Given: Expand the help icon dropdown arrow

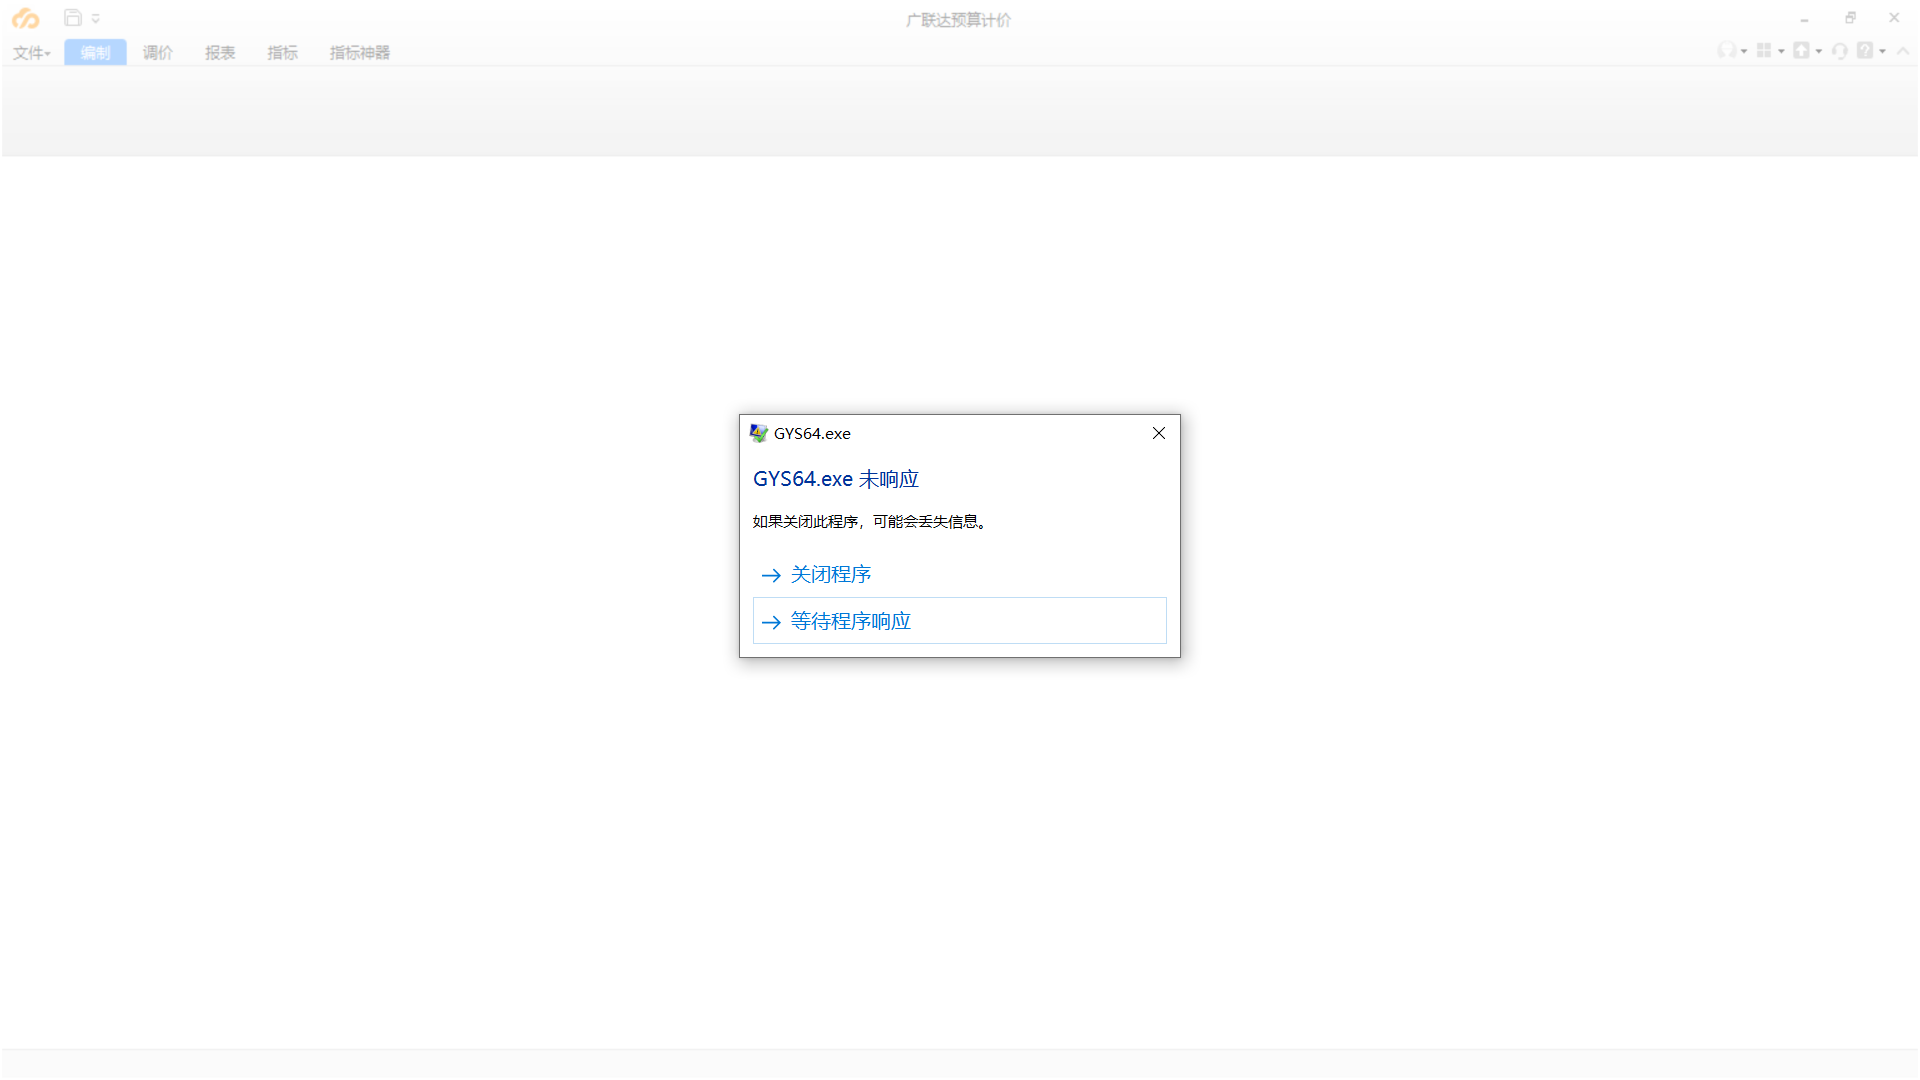Looking at the screenshot, I should click(1882, 51).
